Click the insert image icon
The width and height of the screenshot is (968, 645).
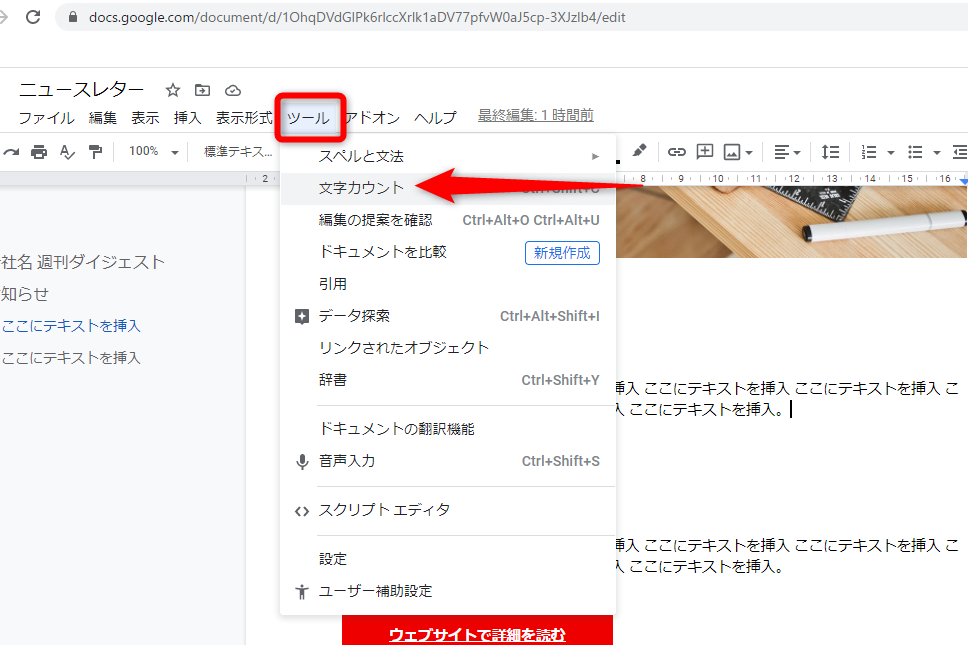732,152
